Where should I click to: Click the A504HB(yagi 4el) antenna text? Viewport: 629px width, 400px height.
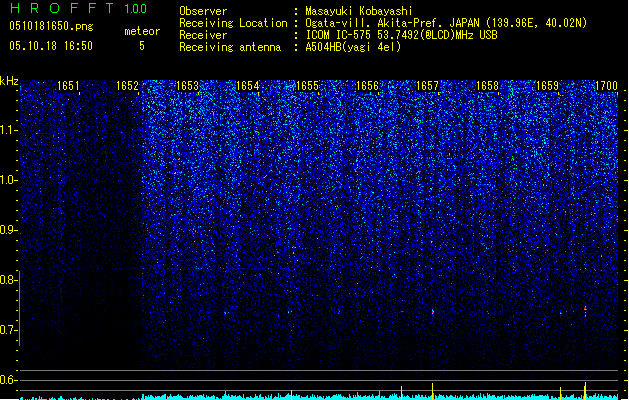pyautogui.click(x=353, y=47)
